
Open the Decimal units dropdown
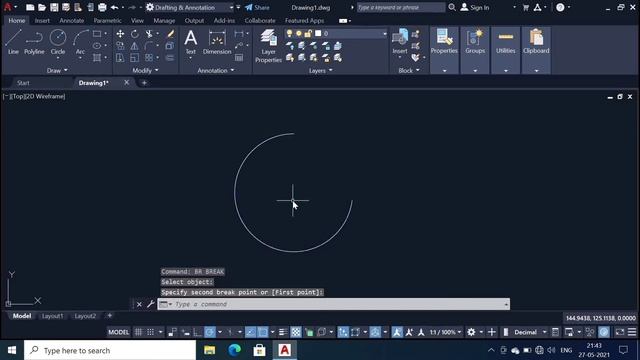tap(529, 332)
